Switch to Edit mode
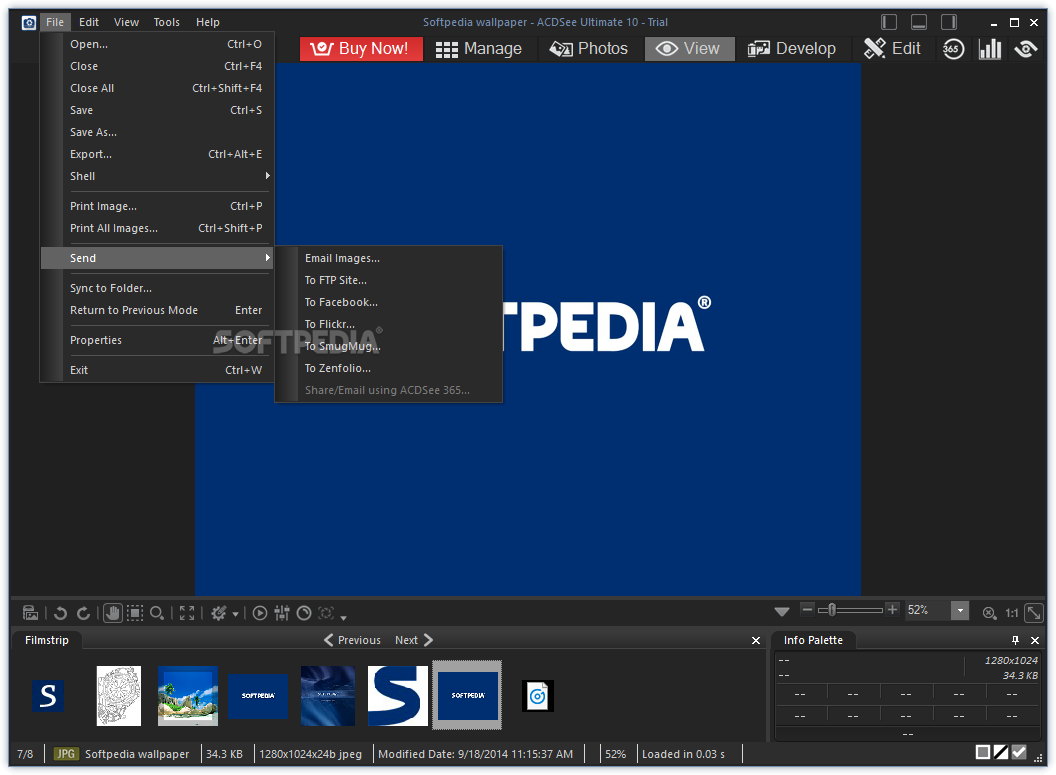Image resolution: width=1056 pixels, height=775 pixels. [892, 48]
